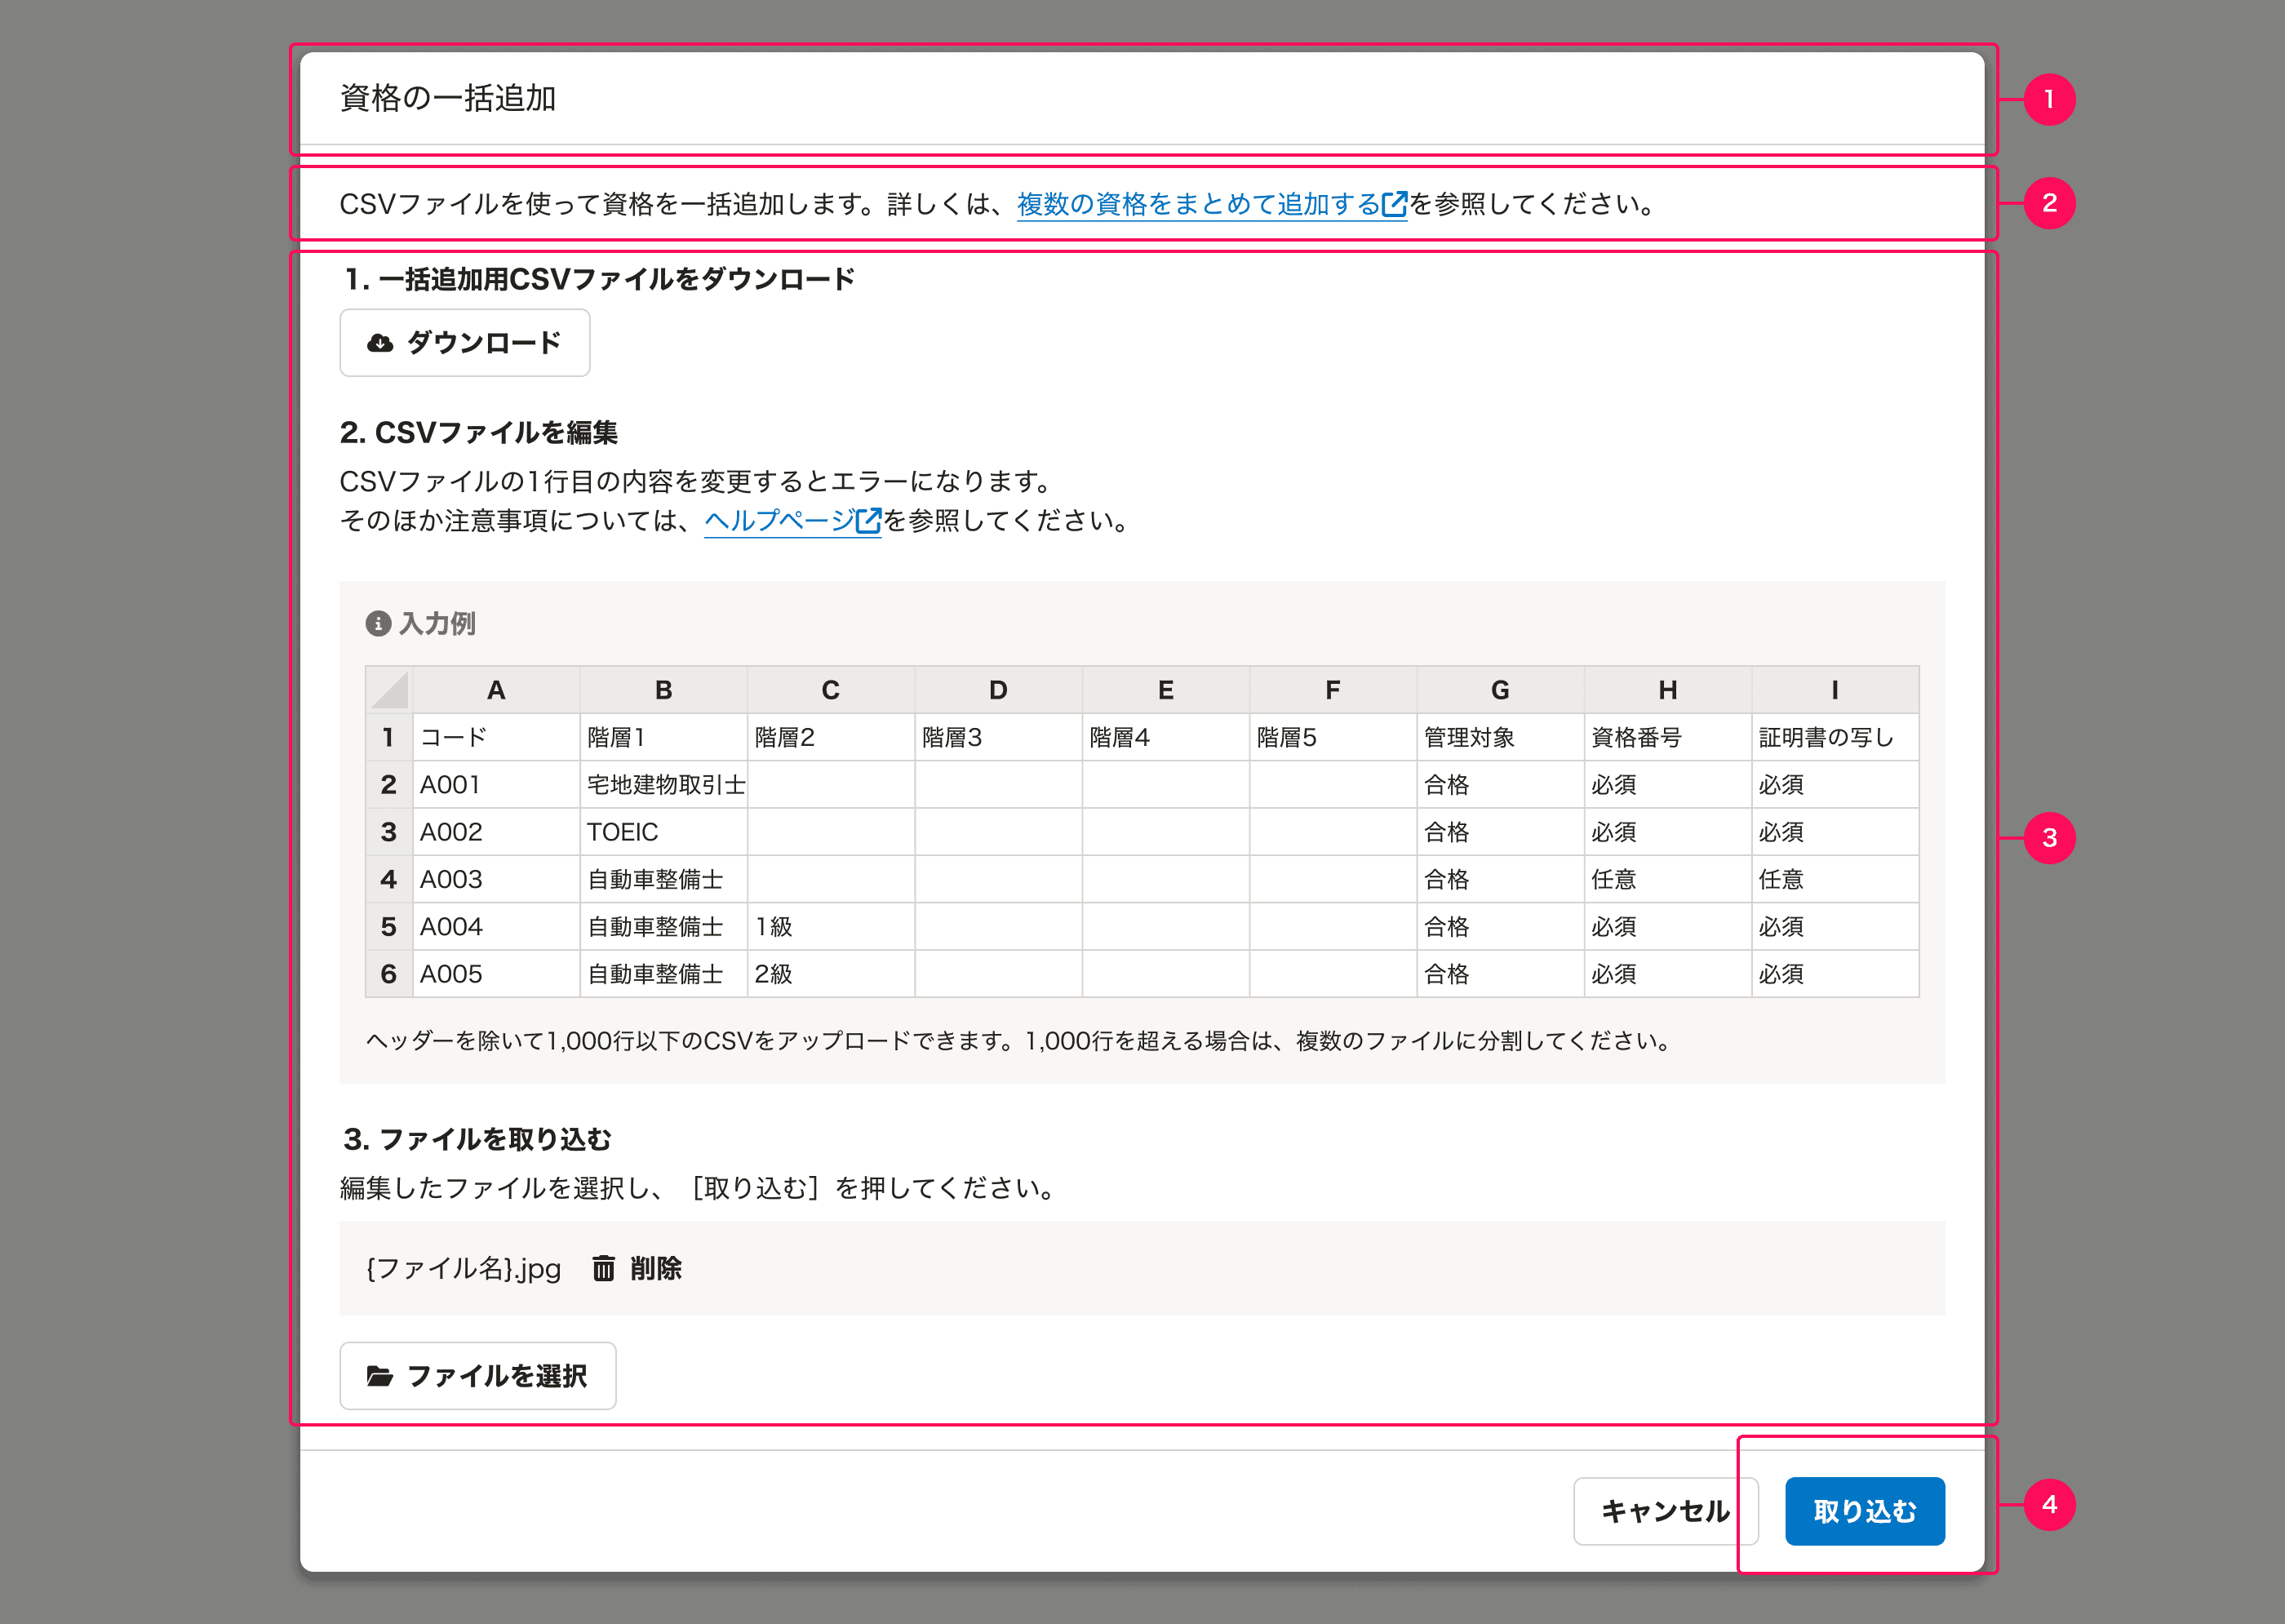
Task: Click the info icon beside 入力例
Action: pyautogui.click(x=378, y=624)
